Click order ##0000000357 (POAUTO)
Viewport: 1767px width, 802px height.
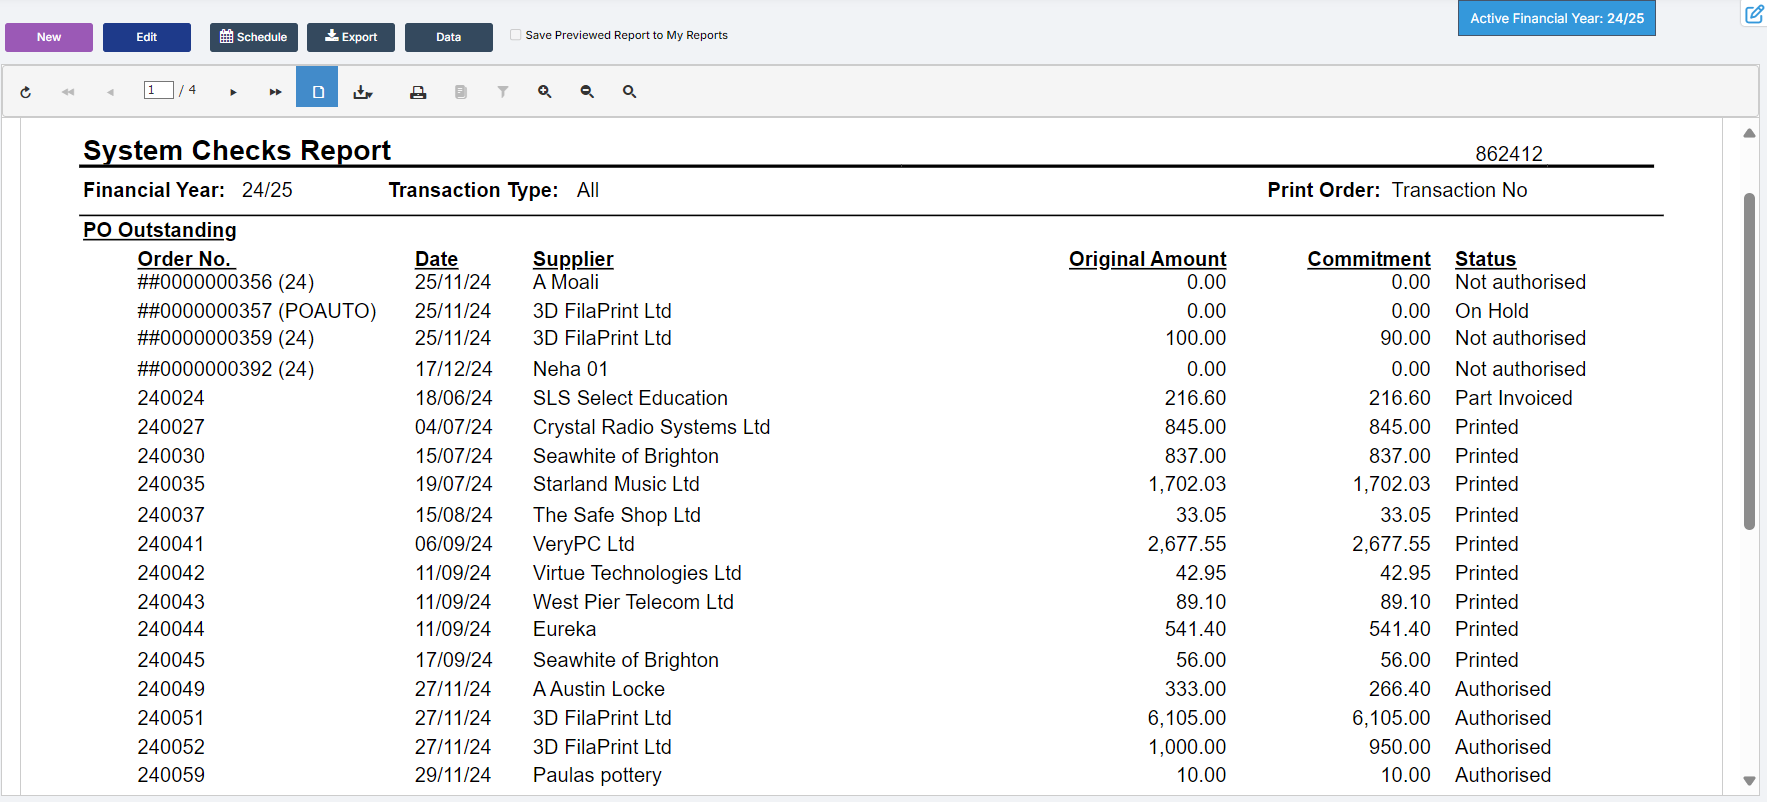pyautogui.click(x=257, y=311)
